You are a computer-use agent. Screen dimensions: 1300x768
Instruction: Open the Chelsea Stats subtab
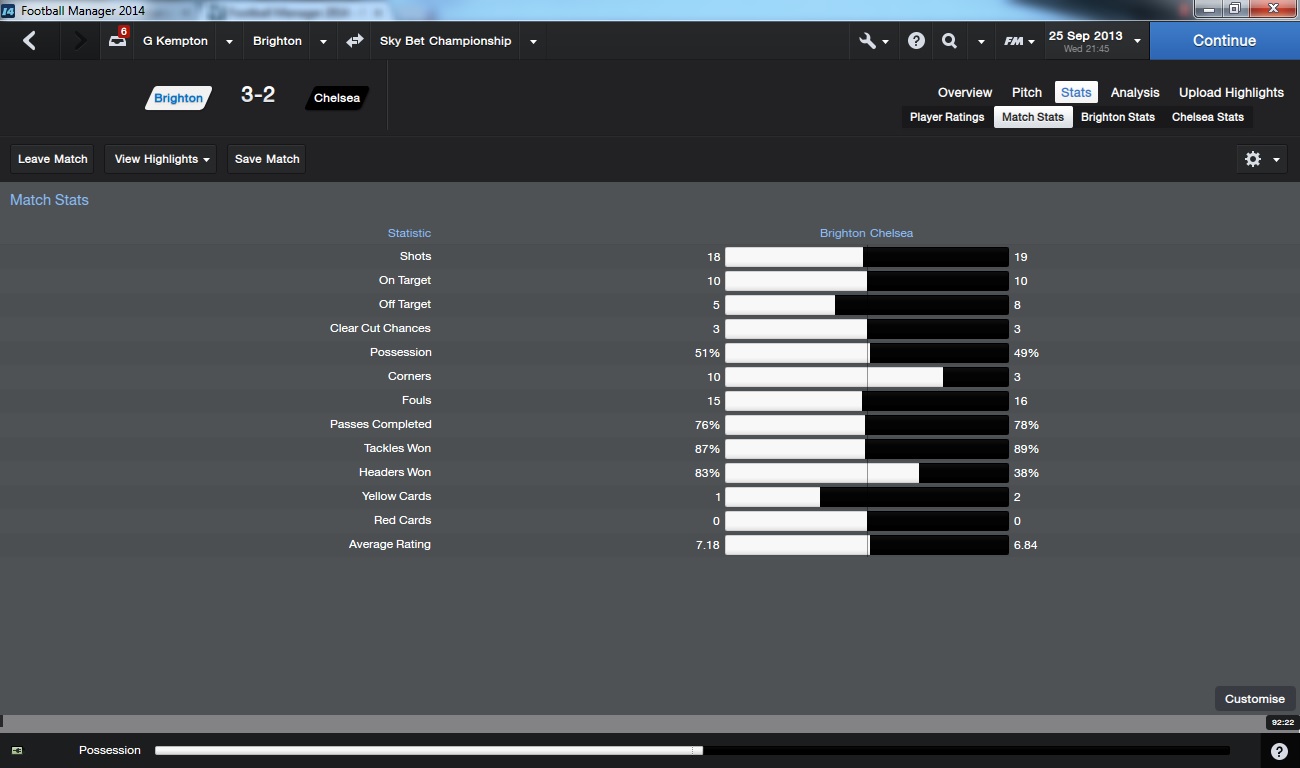pyautogui.click(x=1208, y=117)
